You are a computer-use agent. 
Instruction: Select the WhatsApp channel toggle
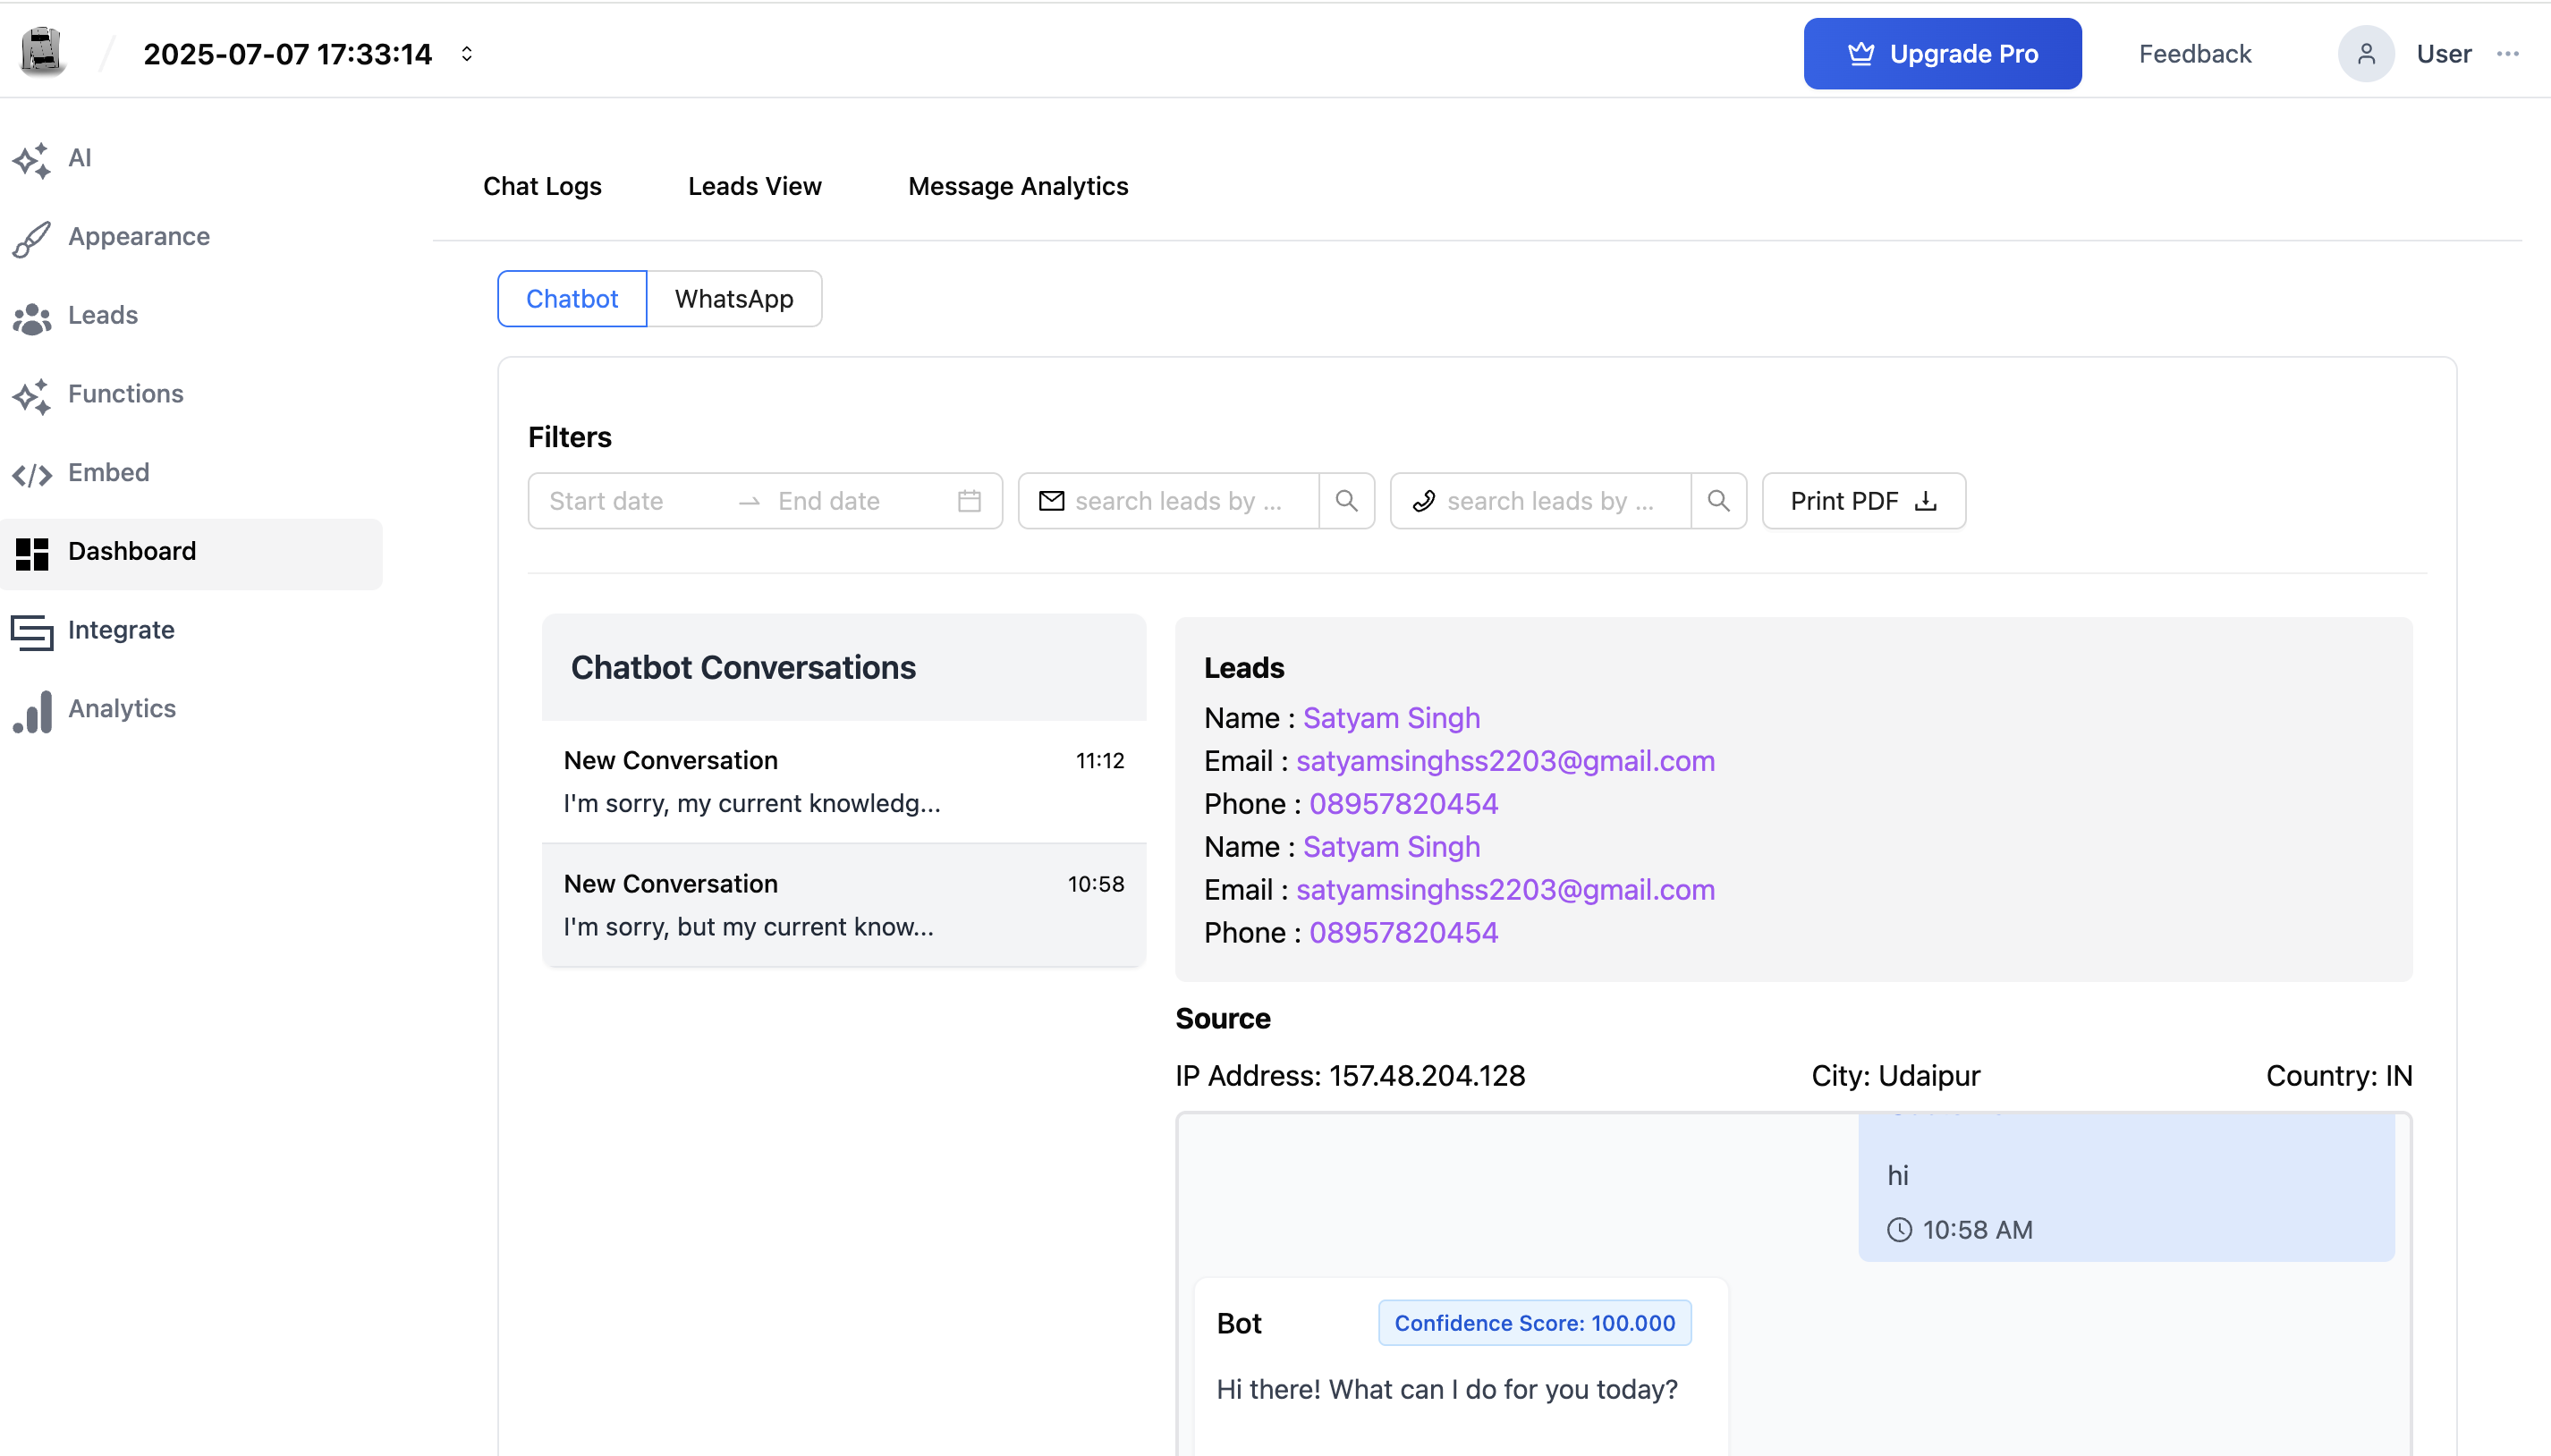click(734, 299)
